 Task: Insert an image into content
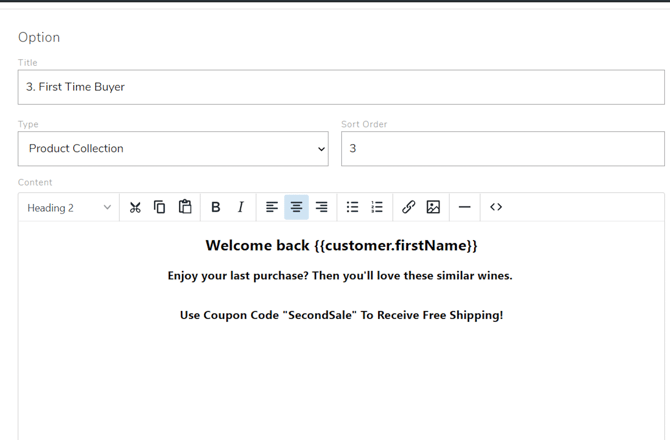(433, 207)
